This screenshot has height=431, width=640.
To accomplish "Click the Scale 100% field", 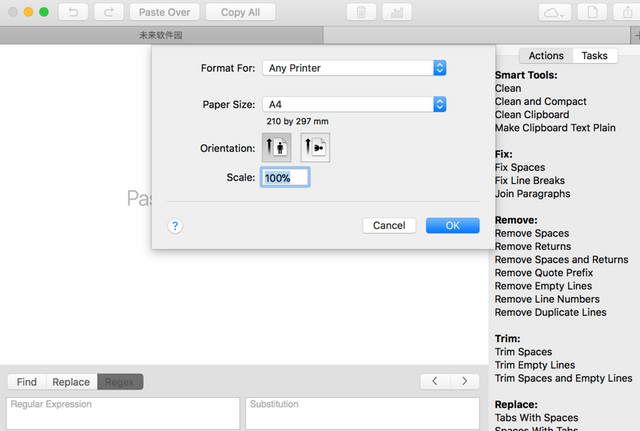I will tap(285, 178).
